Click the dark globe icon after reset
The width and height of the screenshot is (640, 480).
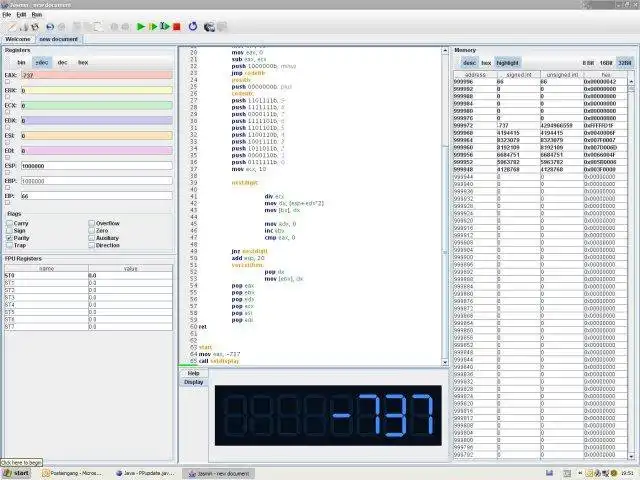[209, 27]
